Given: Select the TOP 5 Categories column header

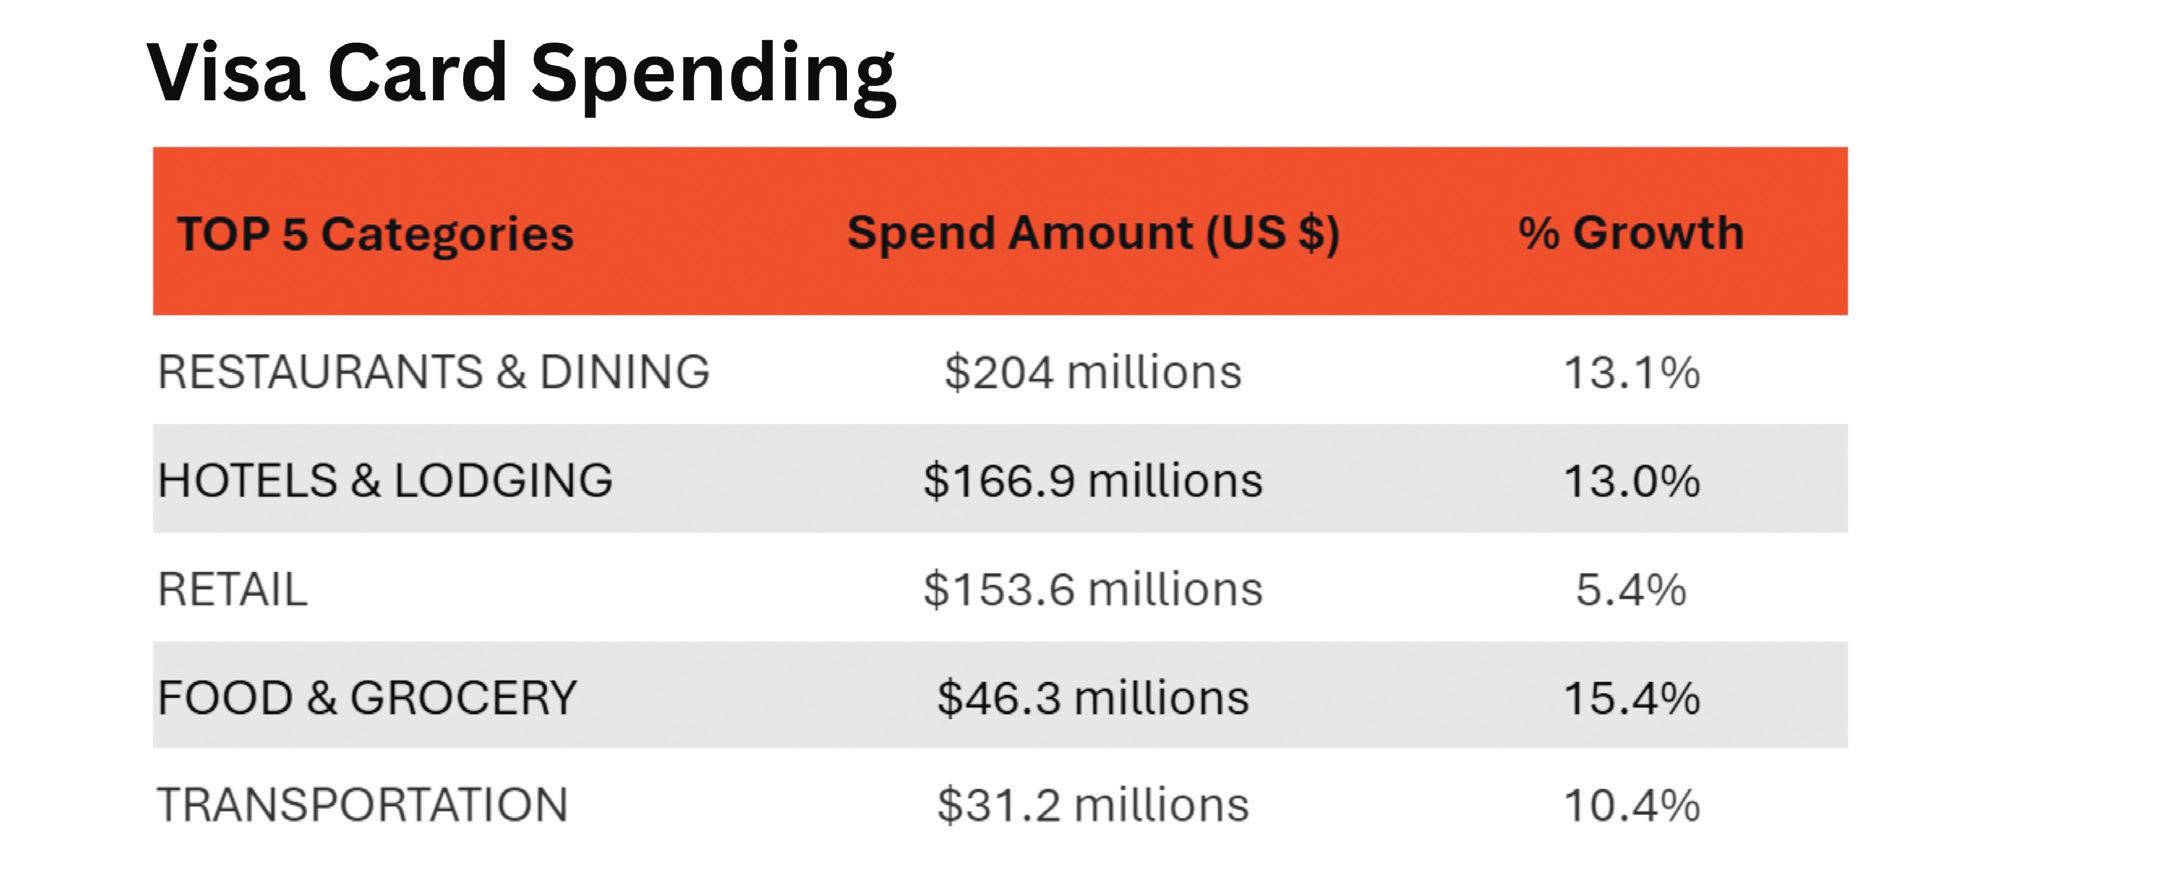Looking at the screenshot, I should point(376,234).
